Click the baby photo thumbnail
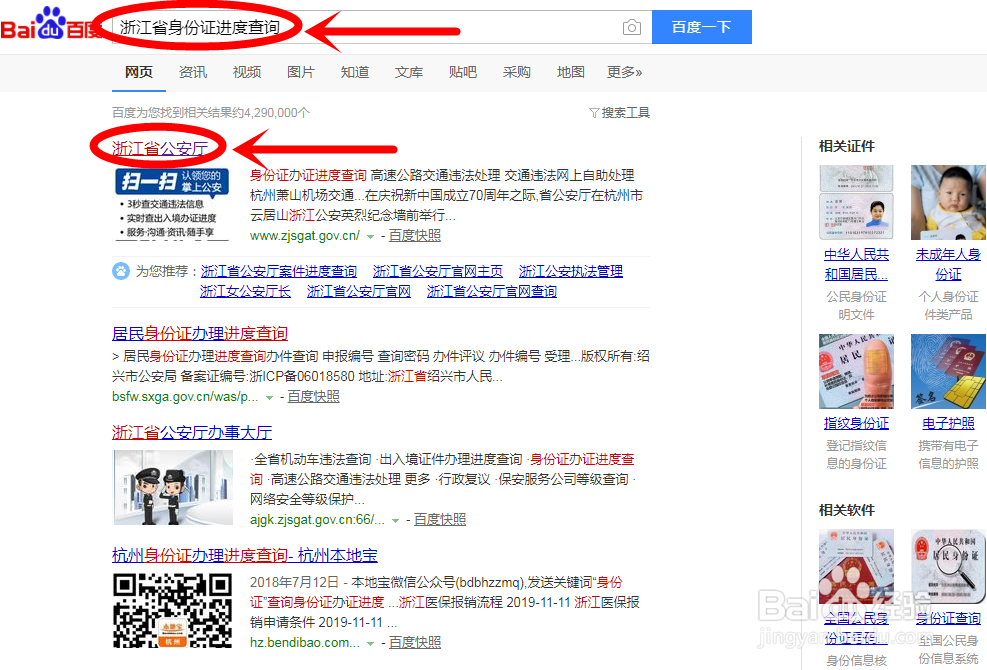 948,202
